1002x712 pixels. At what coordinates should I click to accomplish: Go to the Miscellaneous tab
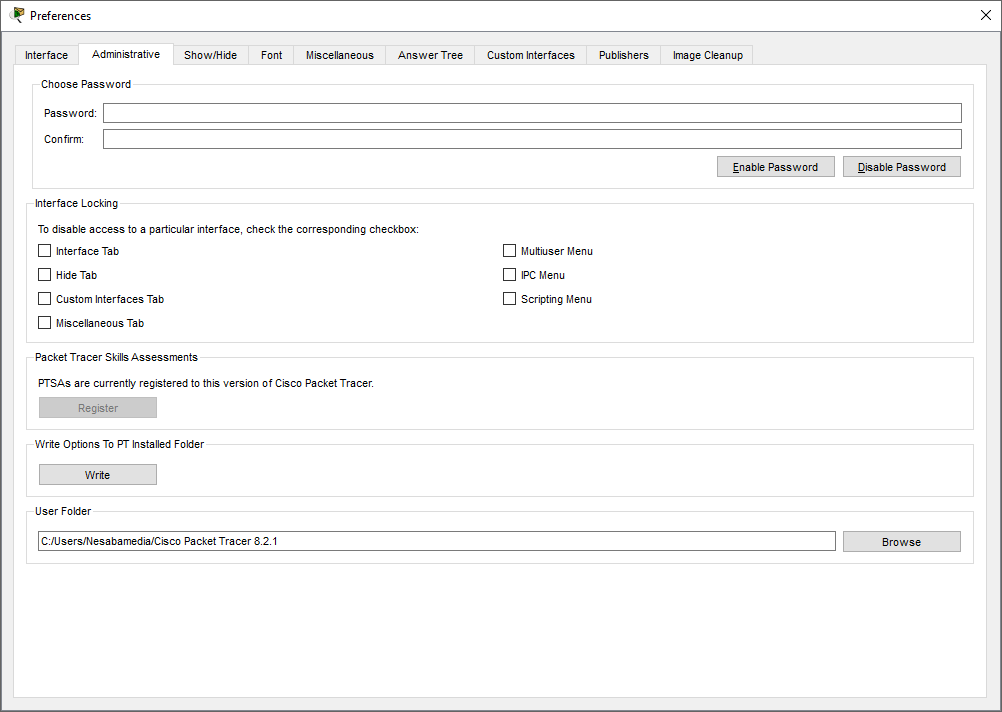coord(340,55)
